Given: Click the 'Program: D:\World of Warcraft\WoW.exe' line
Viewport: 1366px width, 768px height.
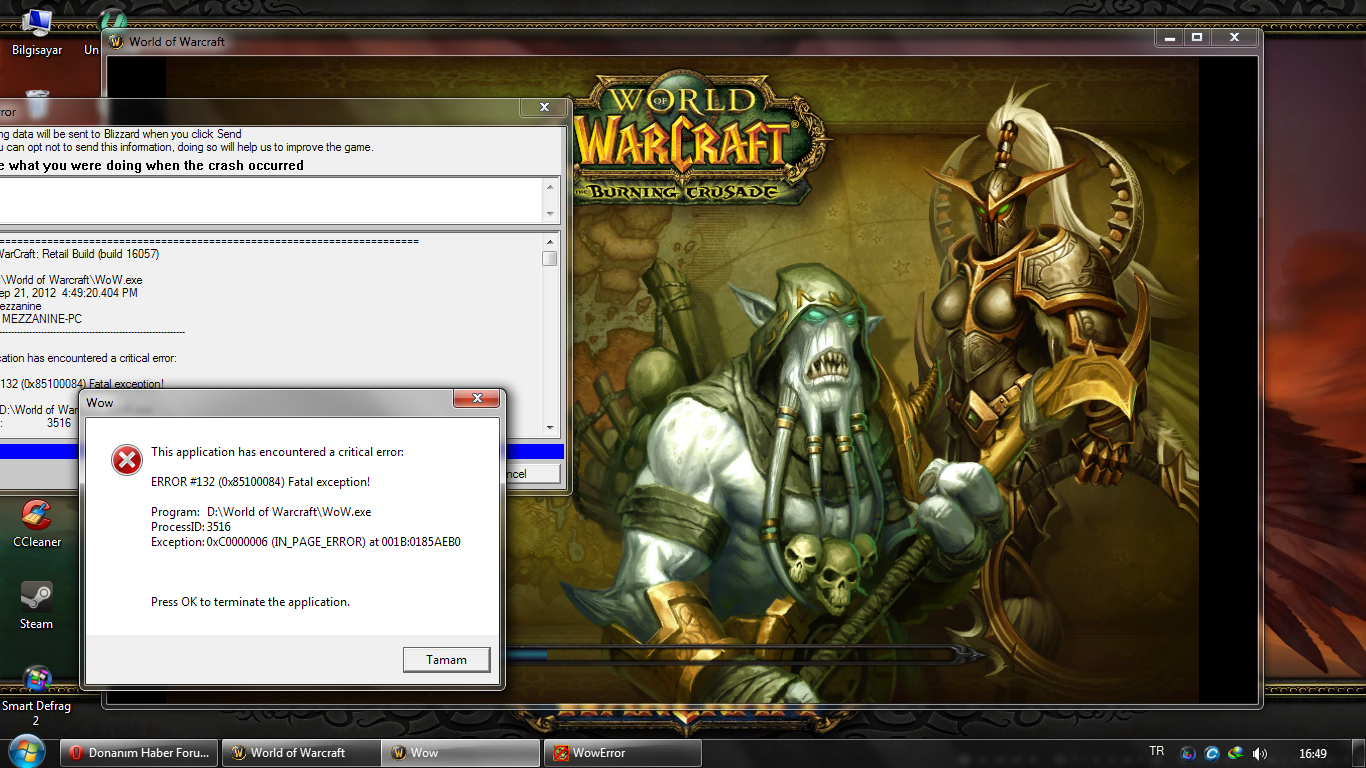Looking at the screenshot, I should tap(261, 512).
